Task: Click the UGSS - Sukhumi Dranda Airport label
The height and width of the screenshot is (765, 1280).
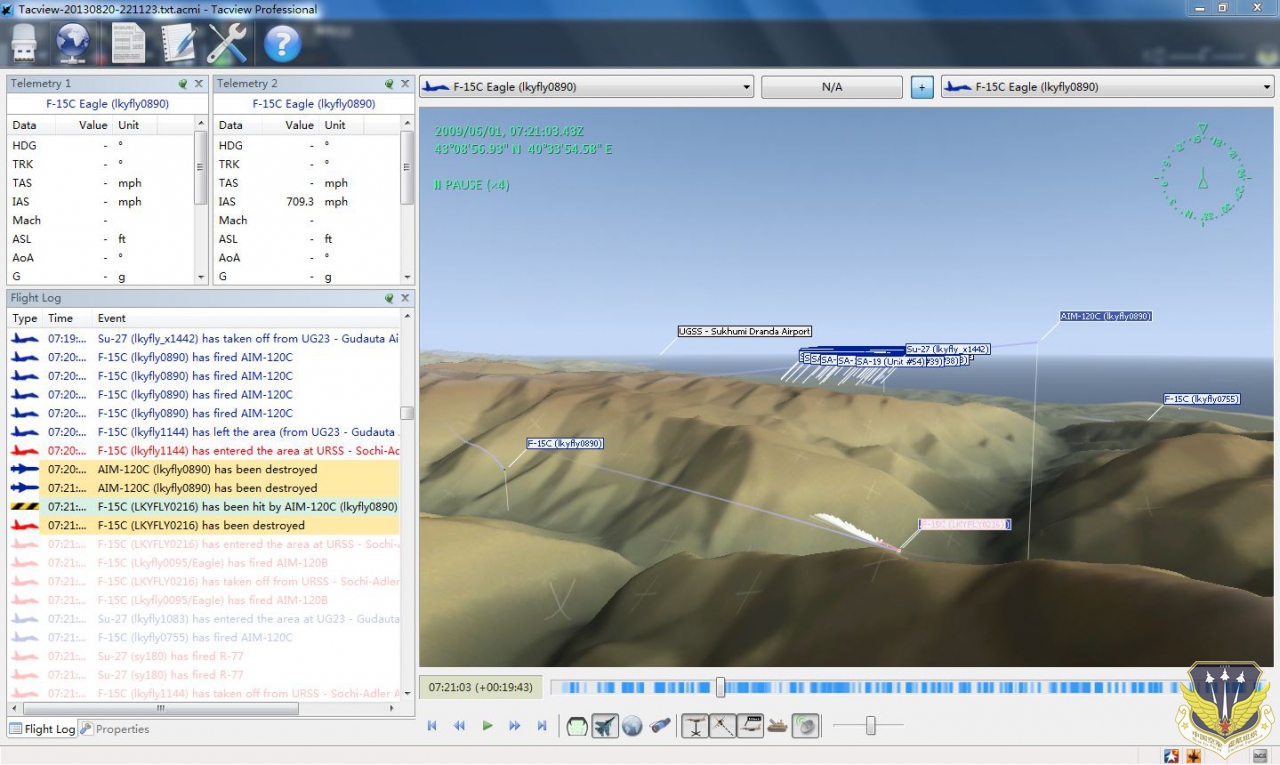Action: coord(744,331)
